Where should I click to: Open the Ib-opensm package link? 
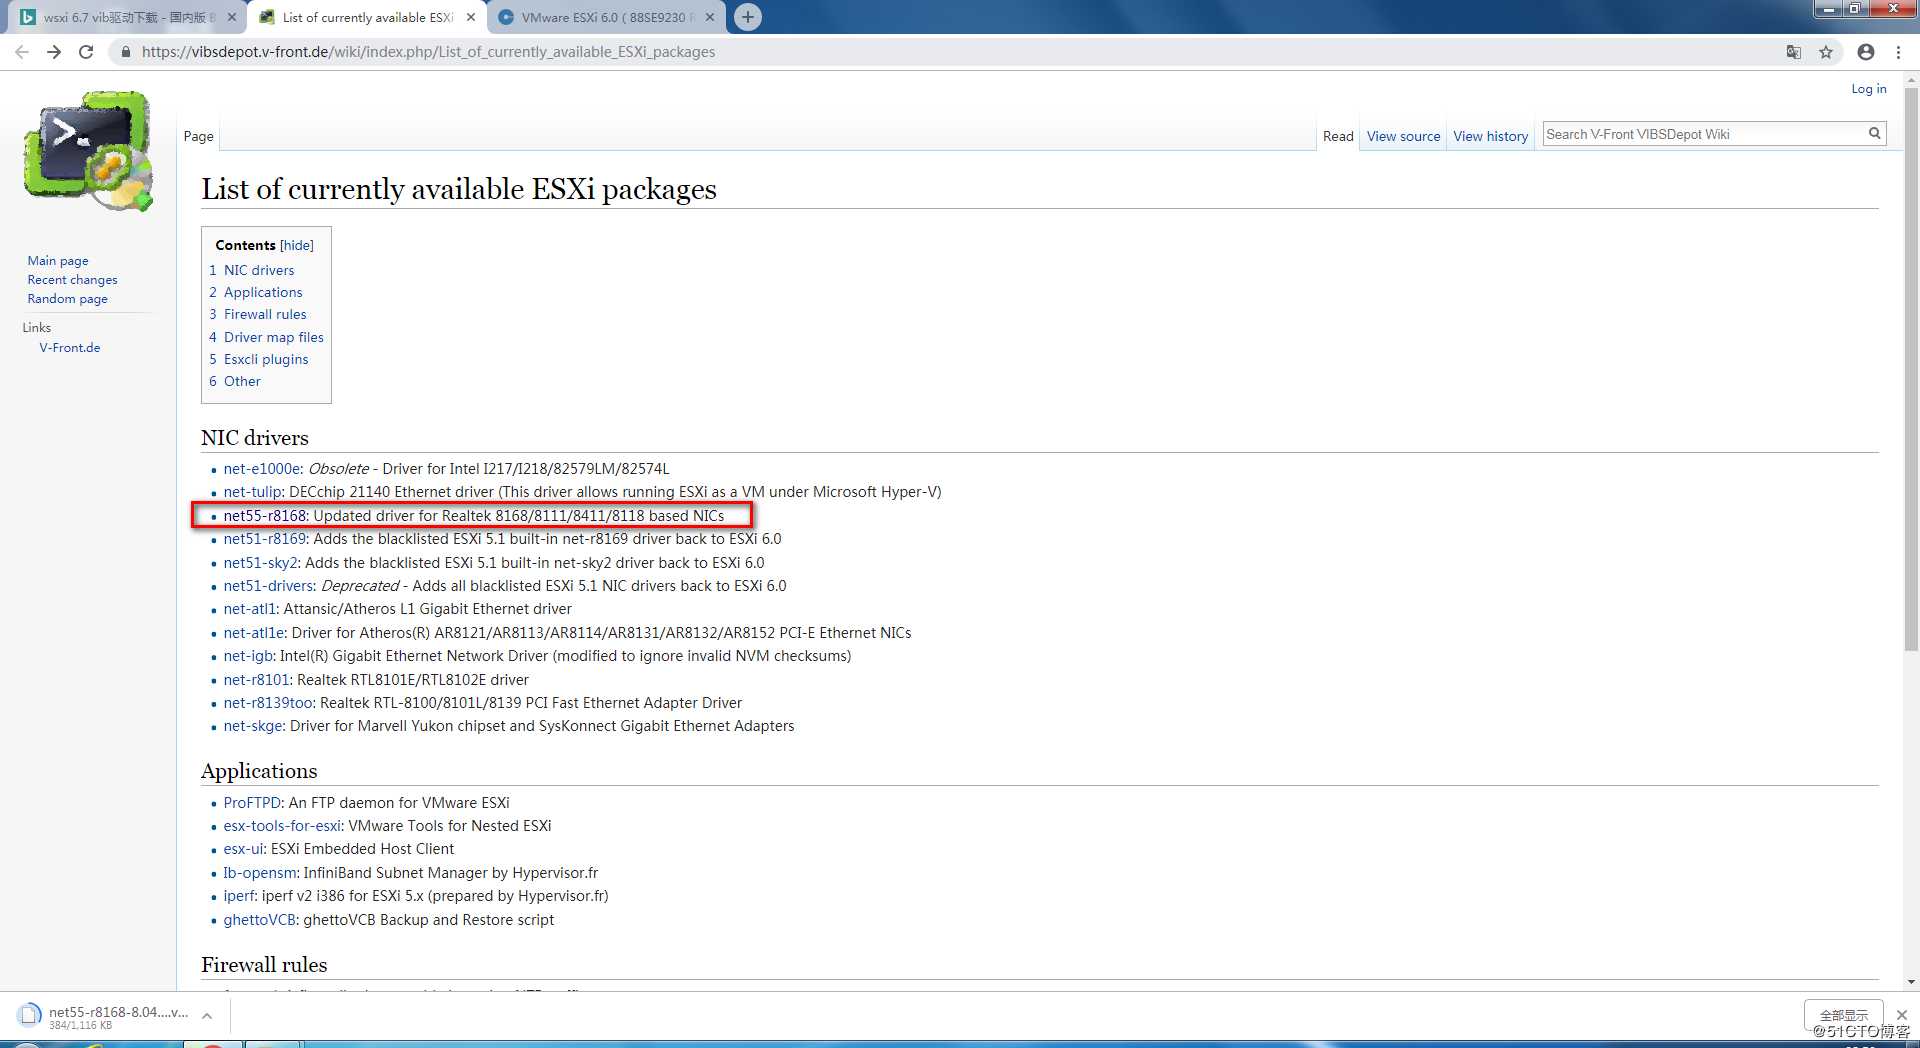tap(259, 872)
